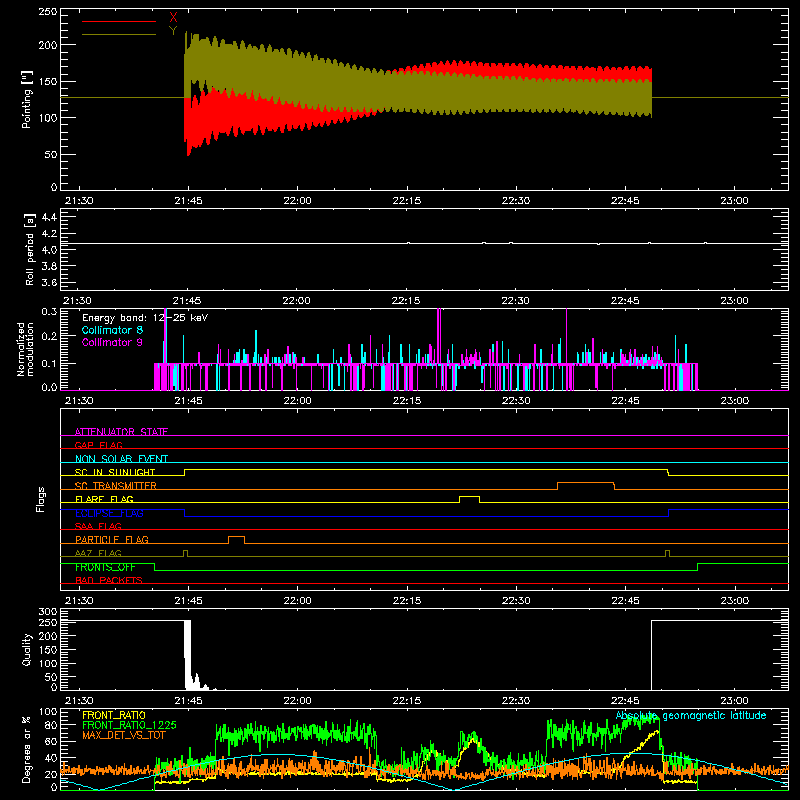Click 22:15 tick label under pointing plot
Screen dimensions: 800x800
(x=407, y=201)
